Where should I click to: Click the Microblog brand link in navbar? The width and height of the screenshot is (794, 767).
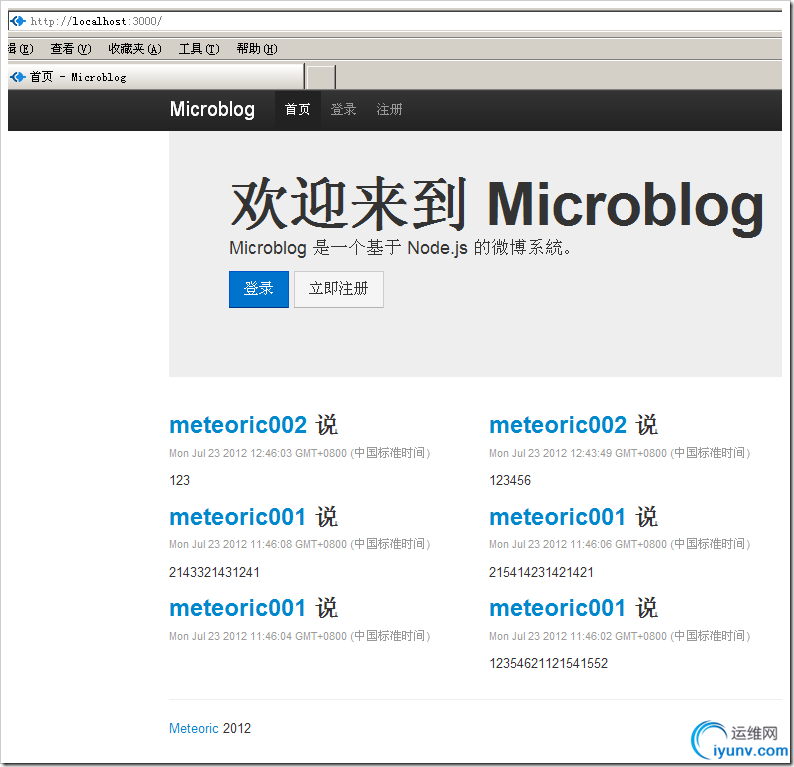pyautogui.click(x=212, y=109)
